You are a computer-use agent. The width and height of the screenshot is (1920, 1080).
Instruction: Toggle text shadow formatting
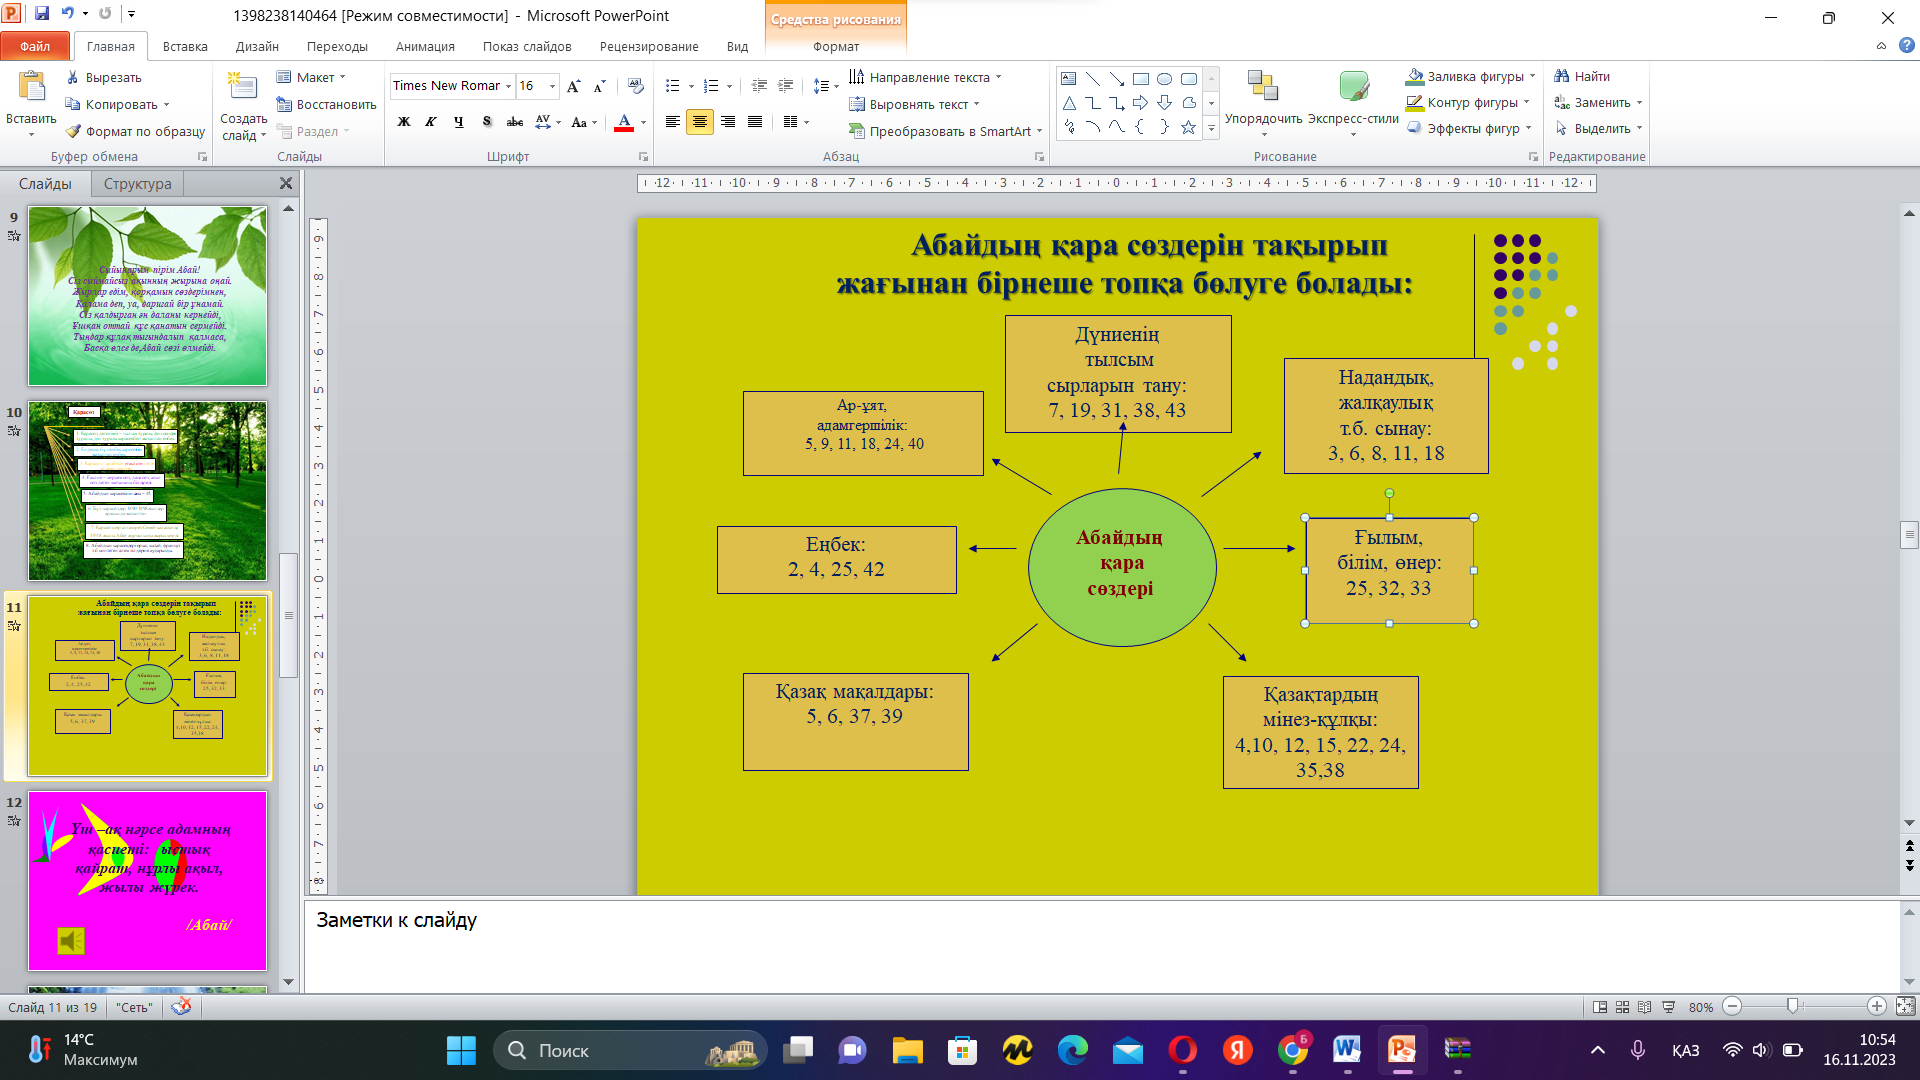pyautogui.click(x=487, y=122)
